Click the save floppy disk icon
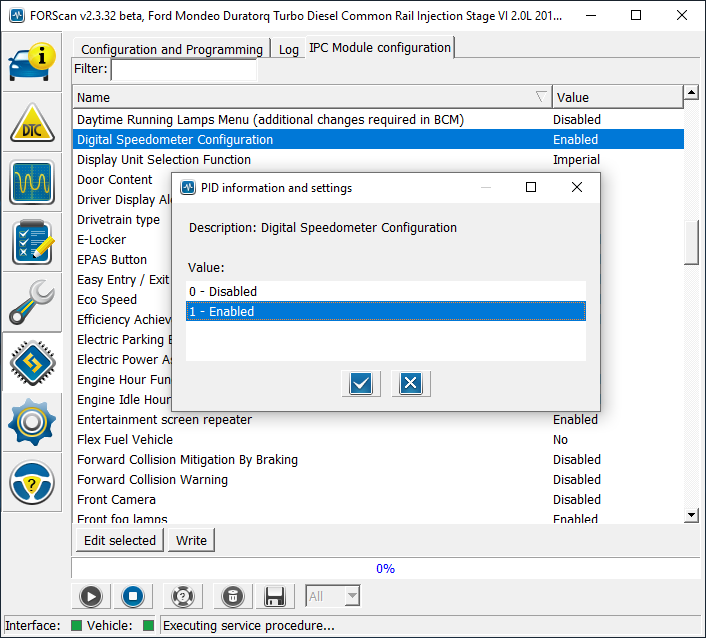Screen dimensions: 706x638 pos(275,597)
